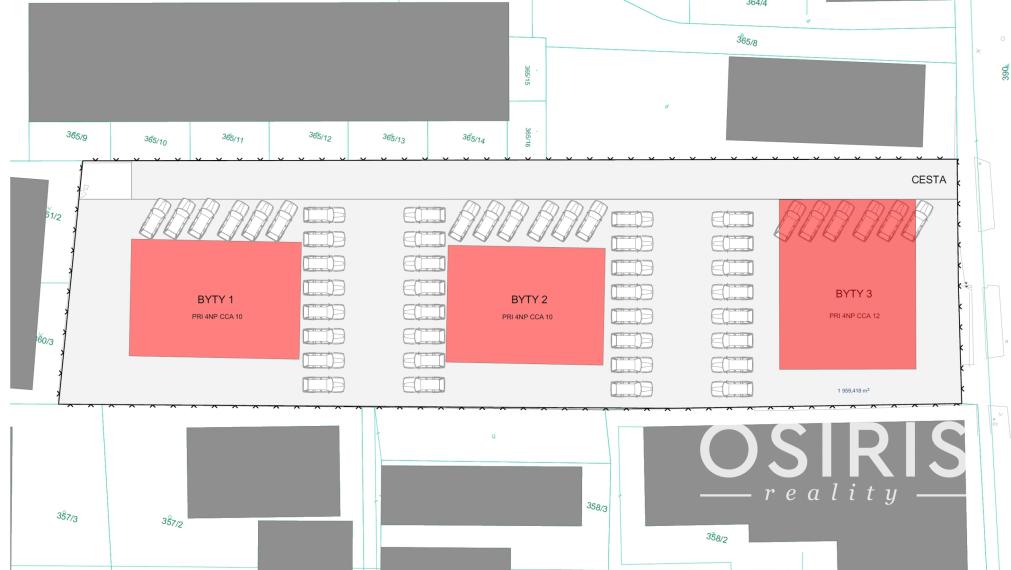Select parcel label 358/3
Image resolution: width=1011 pixels, height=570 pixels.
[597, 507]
